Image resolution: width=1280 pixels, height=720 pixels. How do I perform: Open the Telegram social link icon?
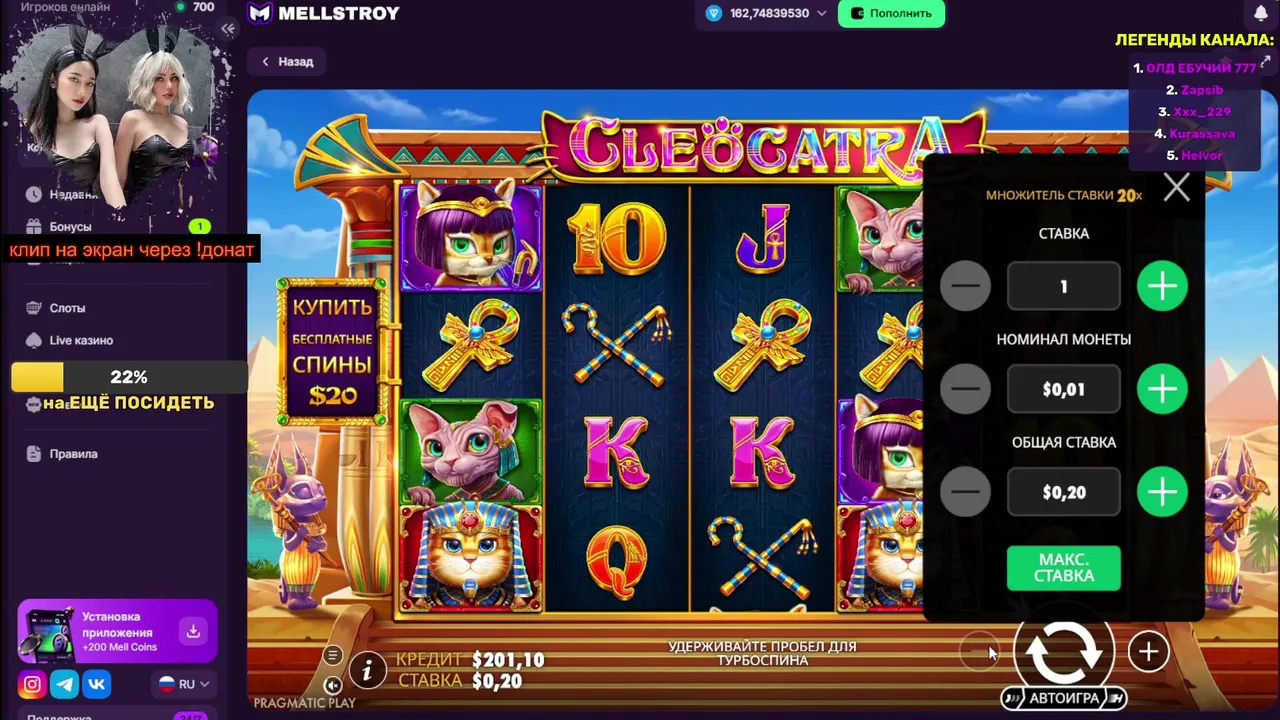65,684
